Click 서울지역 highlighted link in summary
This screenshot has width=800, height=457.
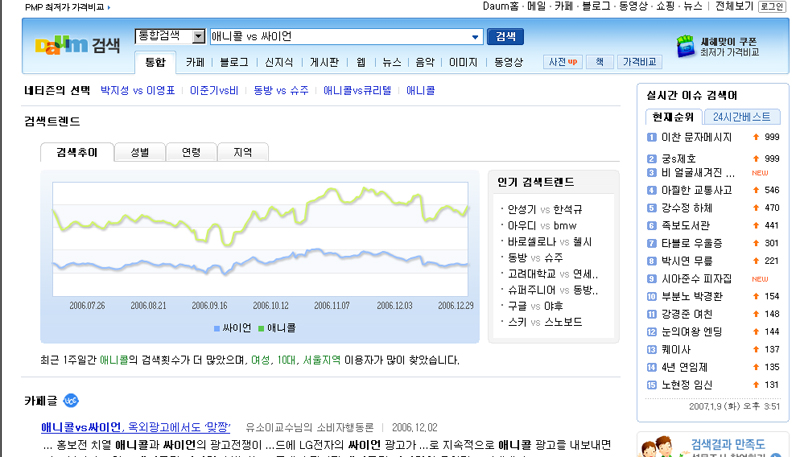coord(321,360)
